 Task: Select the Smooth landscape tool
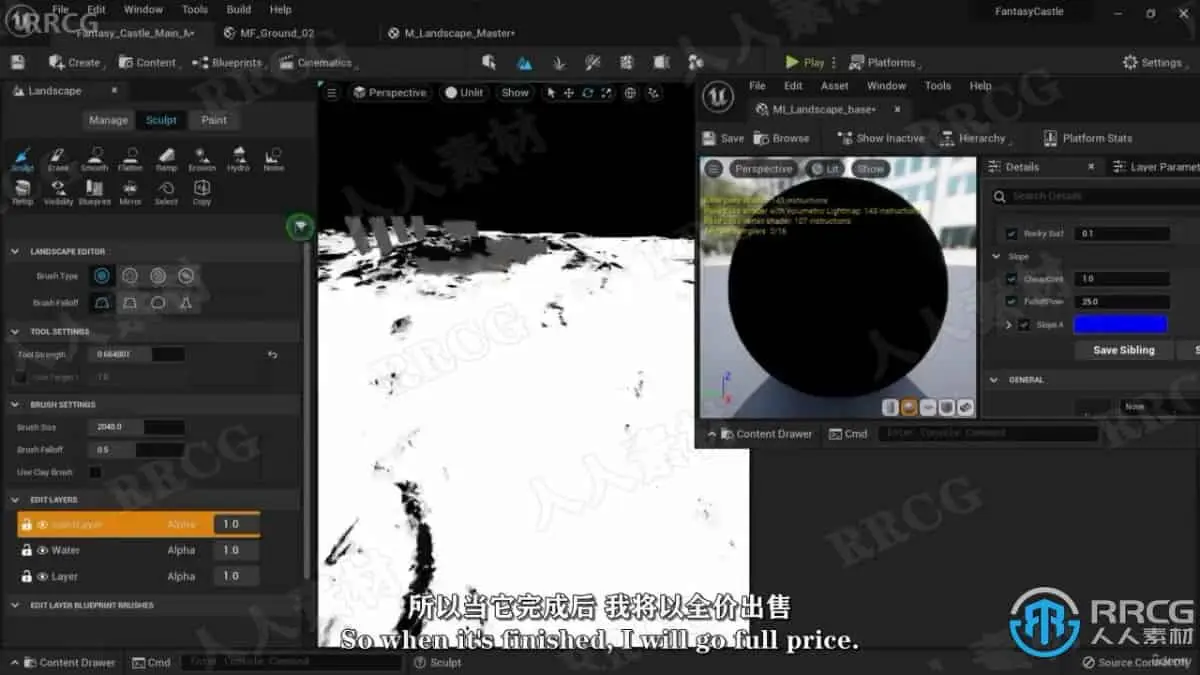coord(94,159)
